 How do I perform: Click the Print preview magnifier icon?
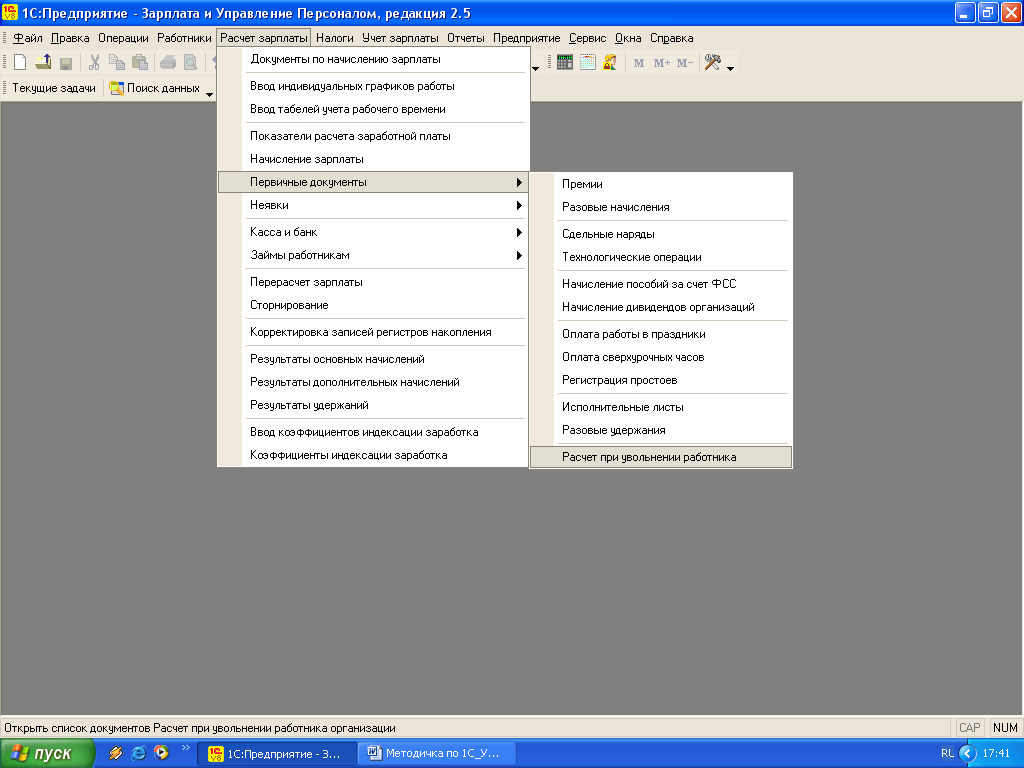coord(190,63)
